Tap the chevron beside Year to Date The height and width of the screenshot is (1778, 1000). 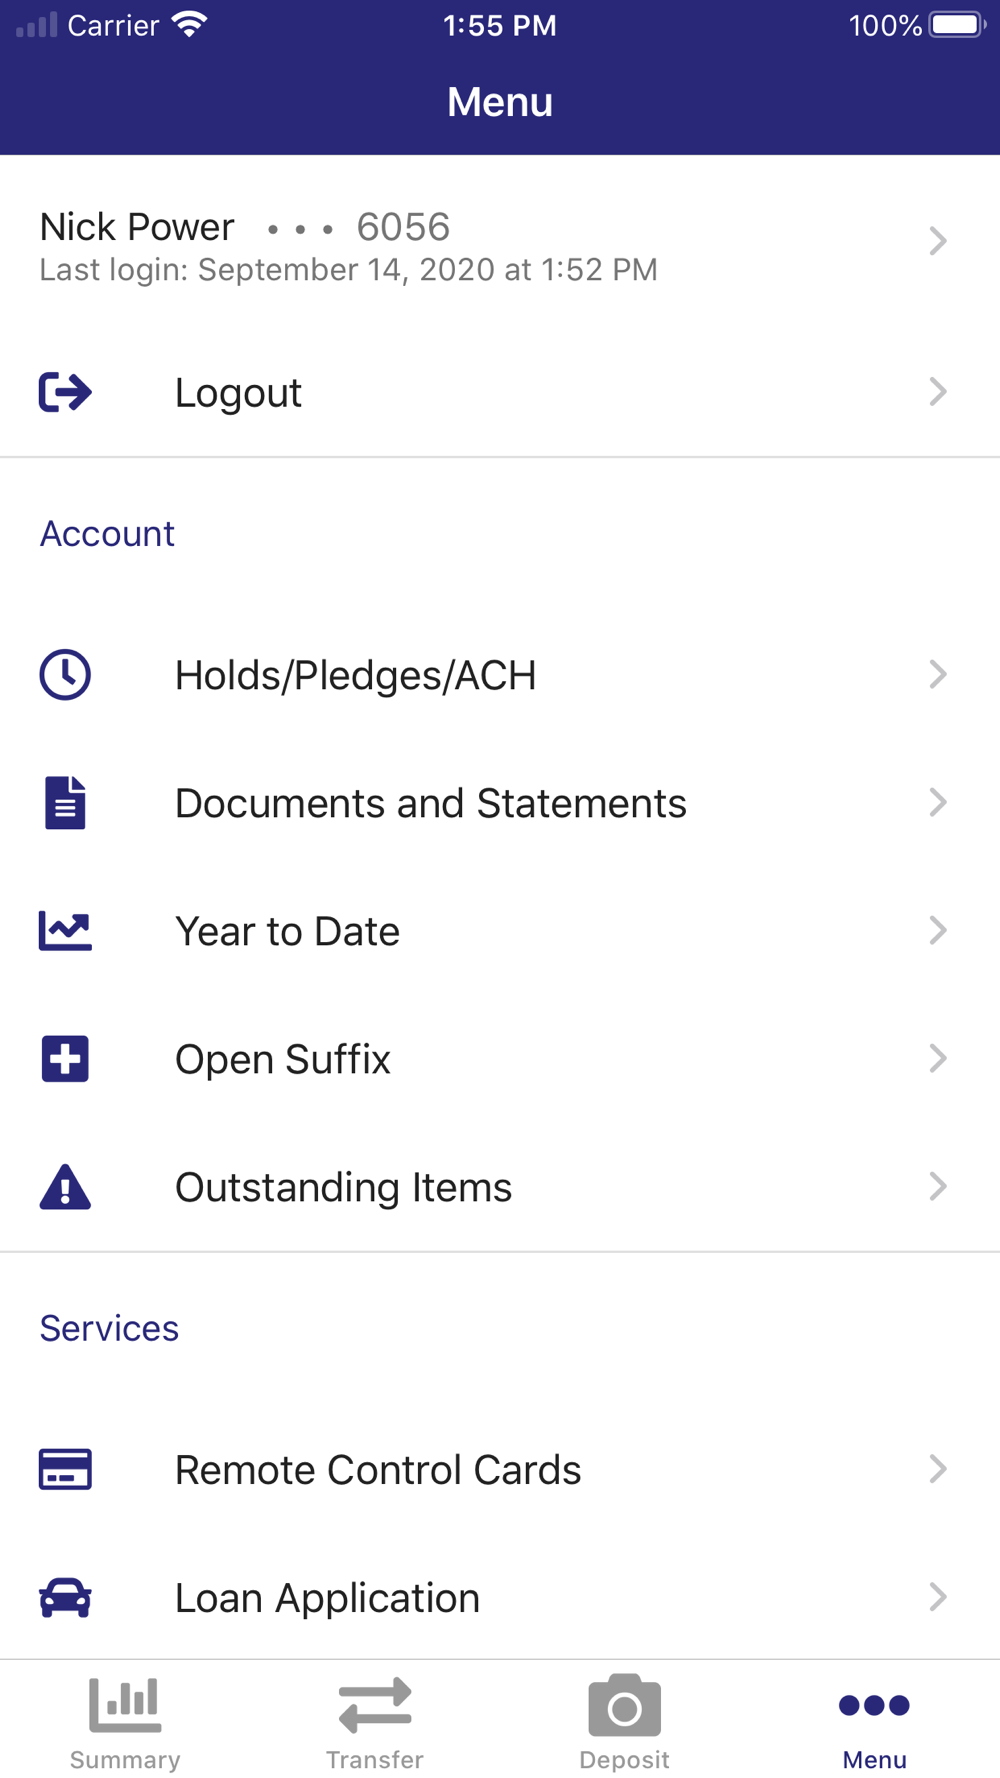click(937, 931)
